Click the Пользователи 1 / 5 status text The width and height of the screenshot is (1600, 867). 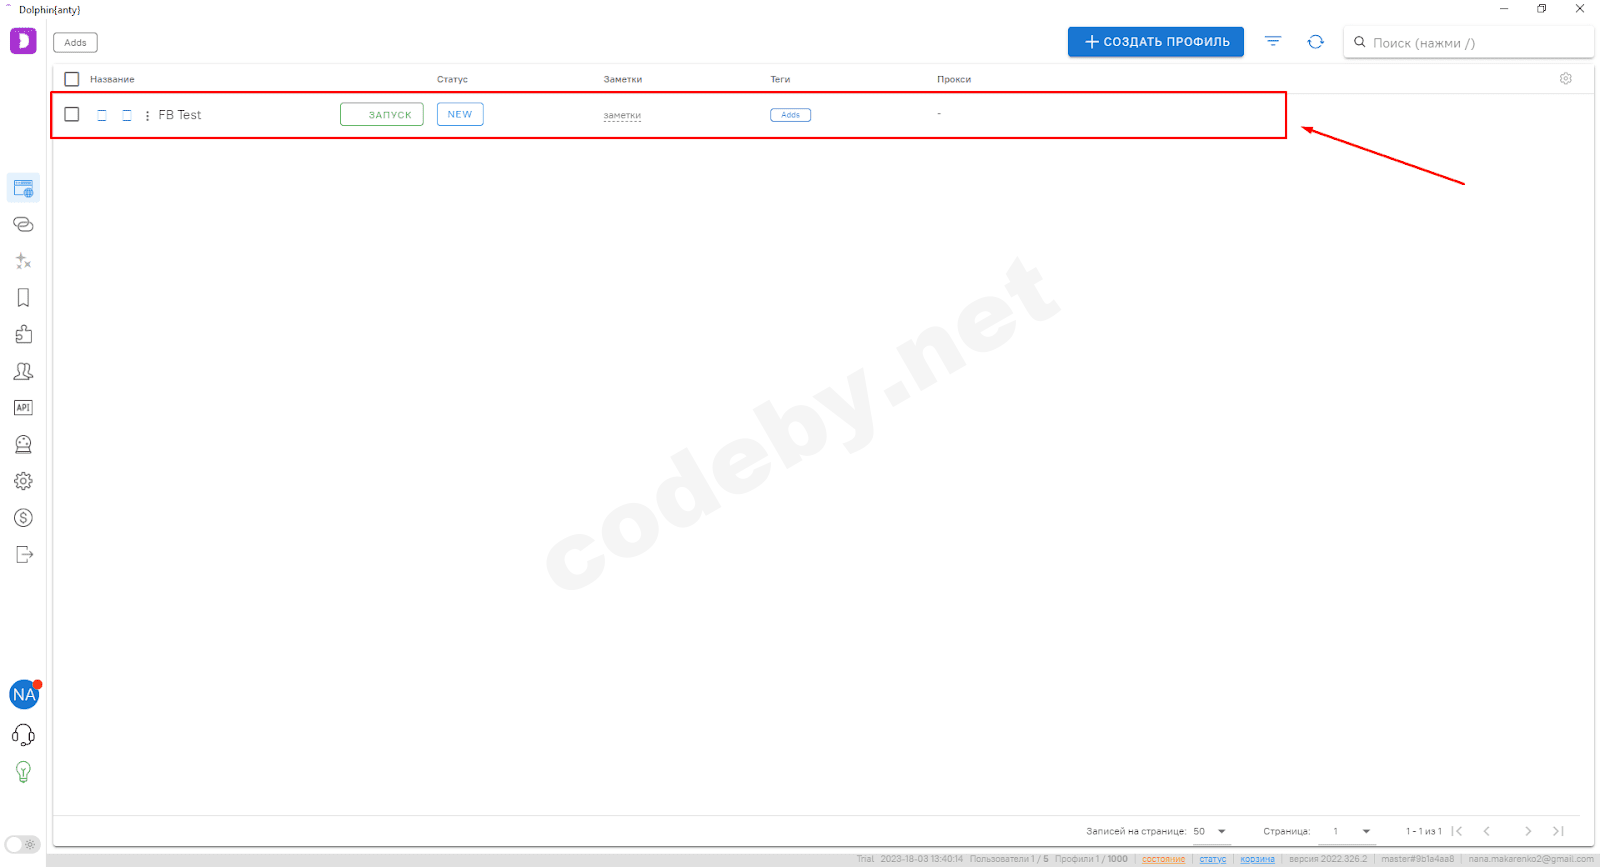[x=1009, y=859]
